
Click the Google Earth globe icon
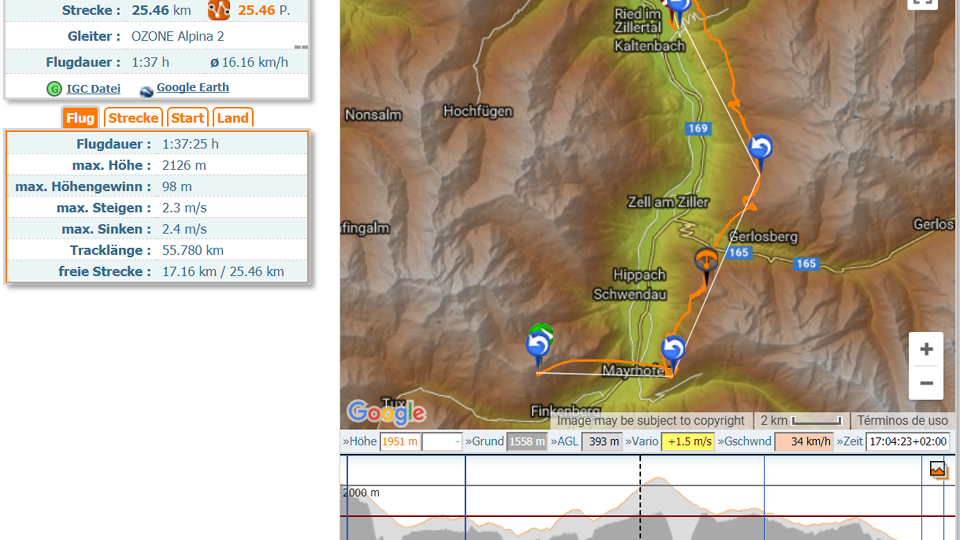pyautogui.click(x=146, y=91)
